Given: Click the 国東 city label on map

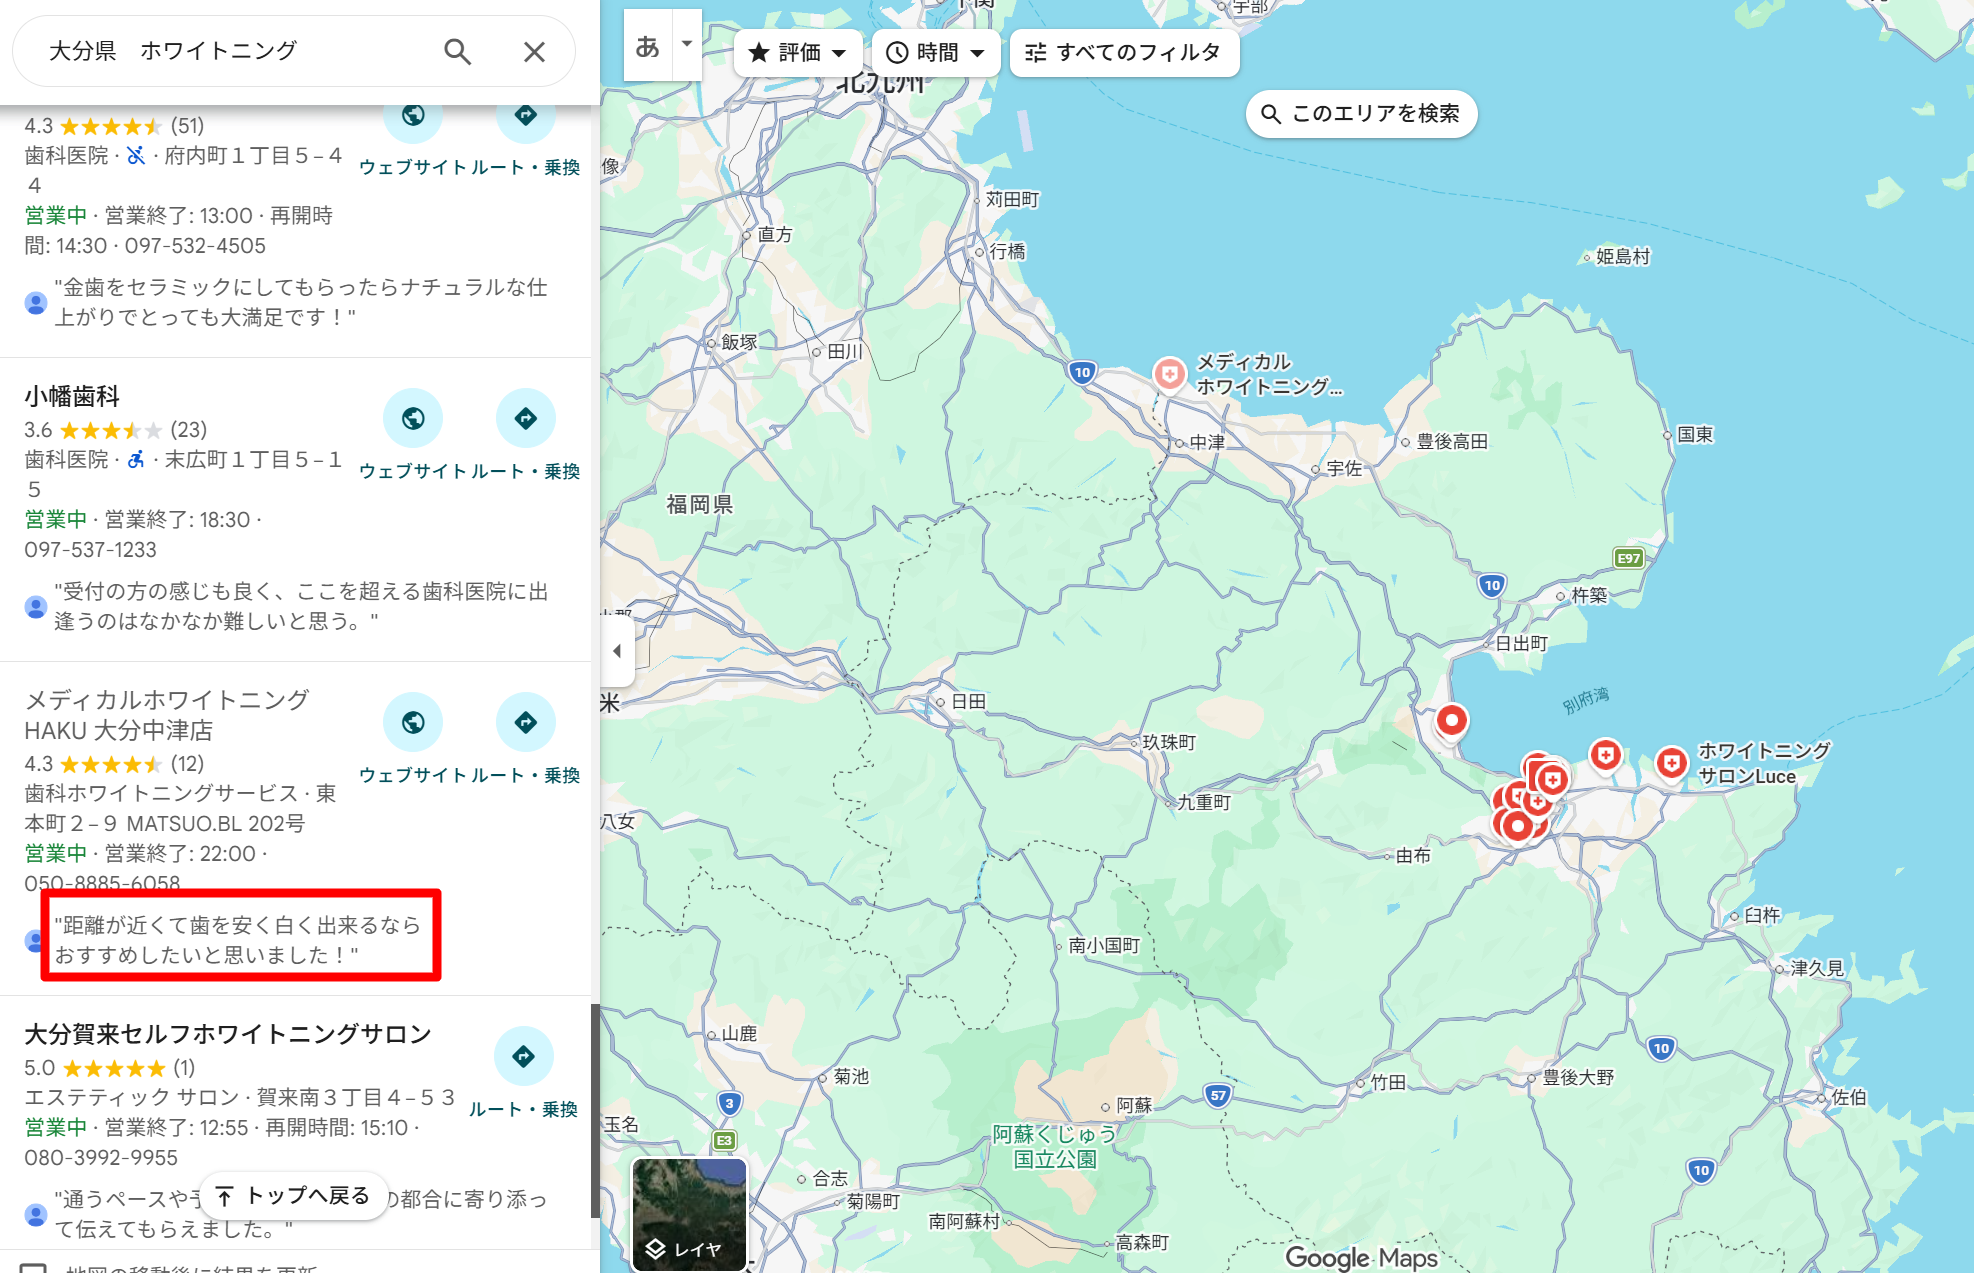Looking at the screenshot, I should tap(1695, 434).
